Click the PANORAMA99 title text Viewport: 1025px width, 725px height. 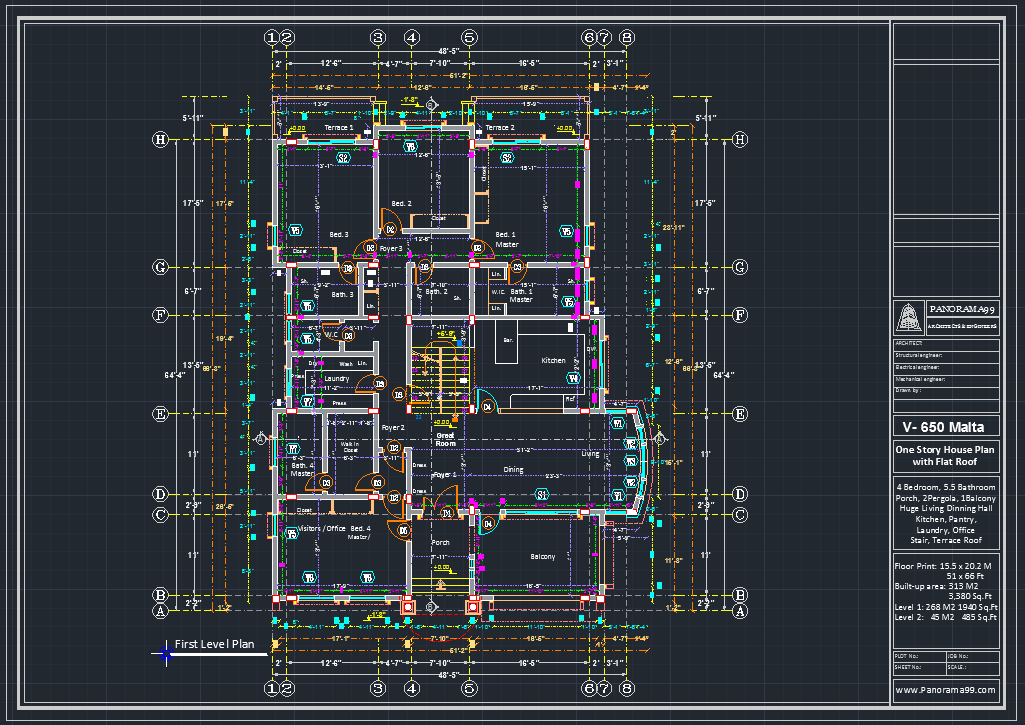(962, 309)
